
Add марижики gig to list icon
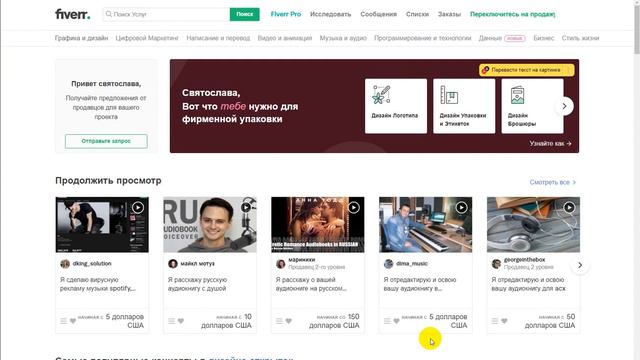click(279, 321)
